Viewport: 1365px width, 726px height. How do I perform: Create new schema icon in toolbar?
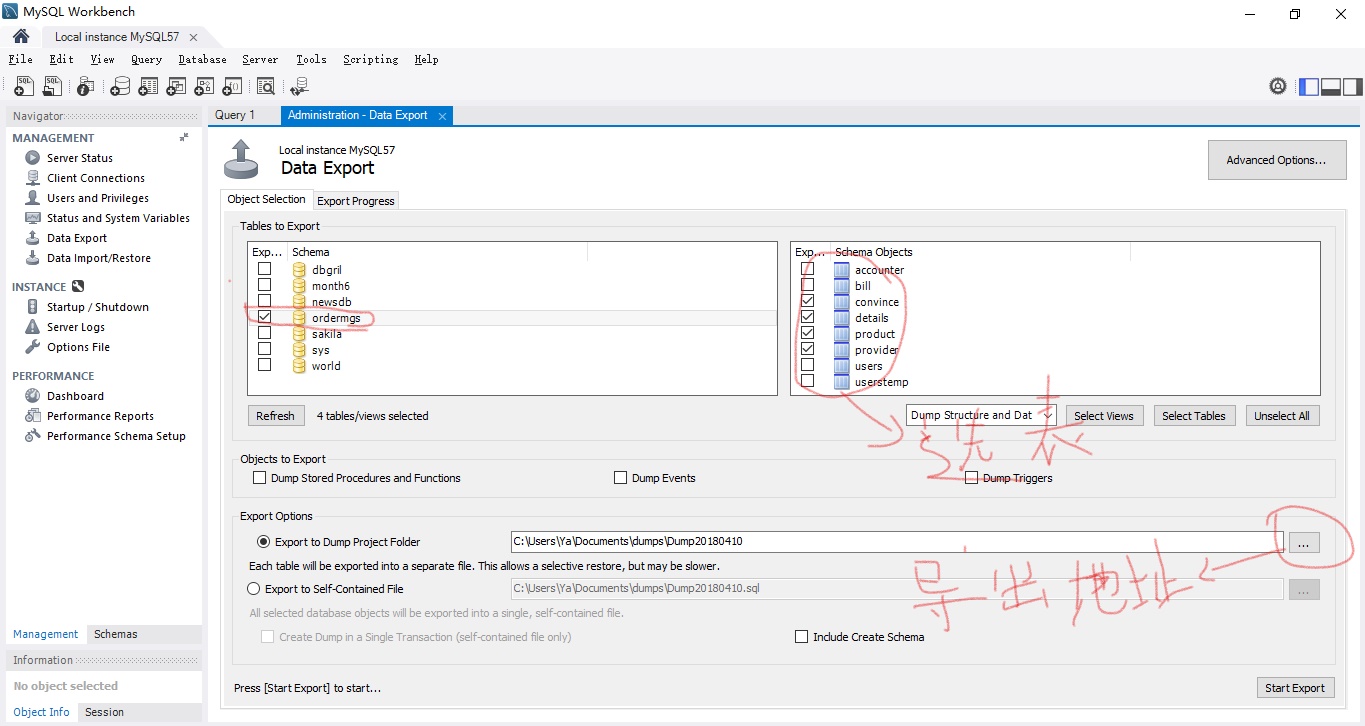point(120,87)
